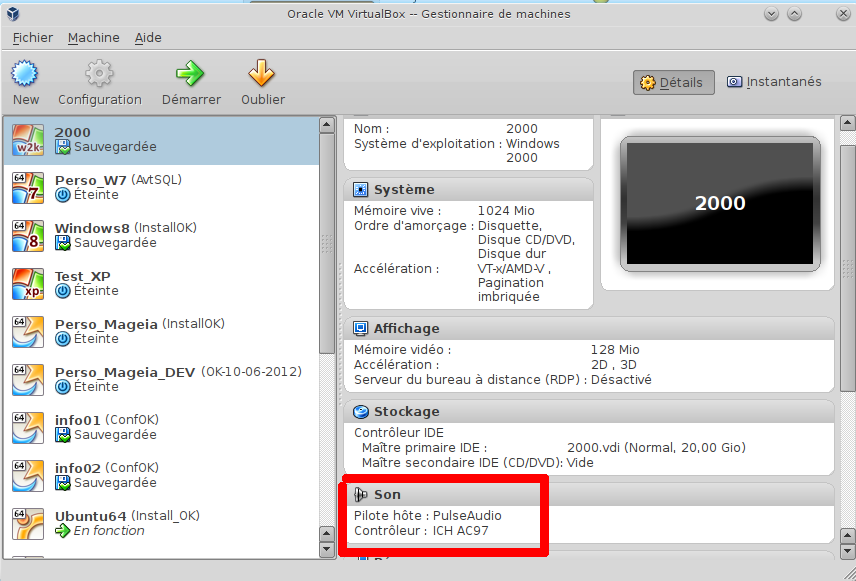Click the Stockage section disk icon

click(x=360, y=411)
